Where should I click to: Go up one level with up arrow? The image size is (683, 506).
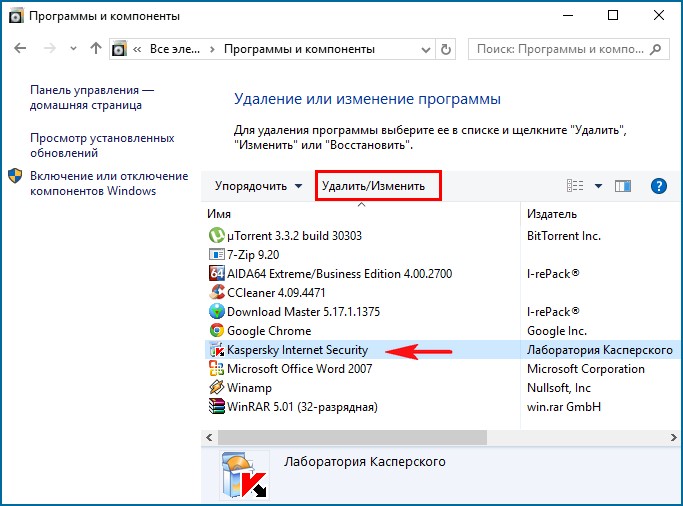tap(96, 48)
